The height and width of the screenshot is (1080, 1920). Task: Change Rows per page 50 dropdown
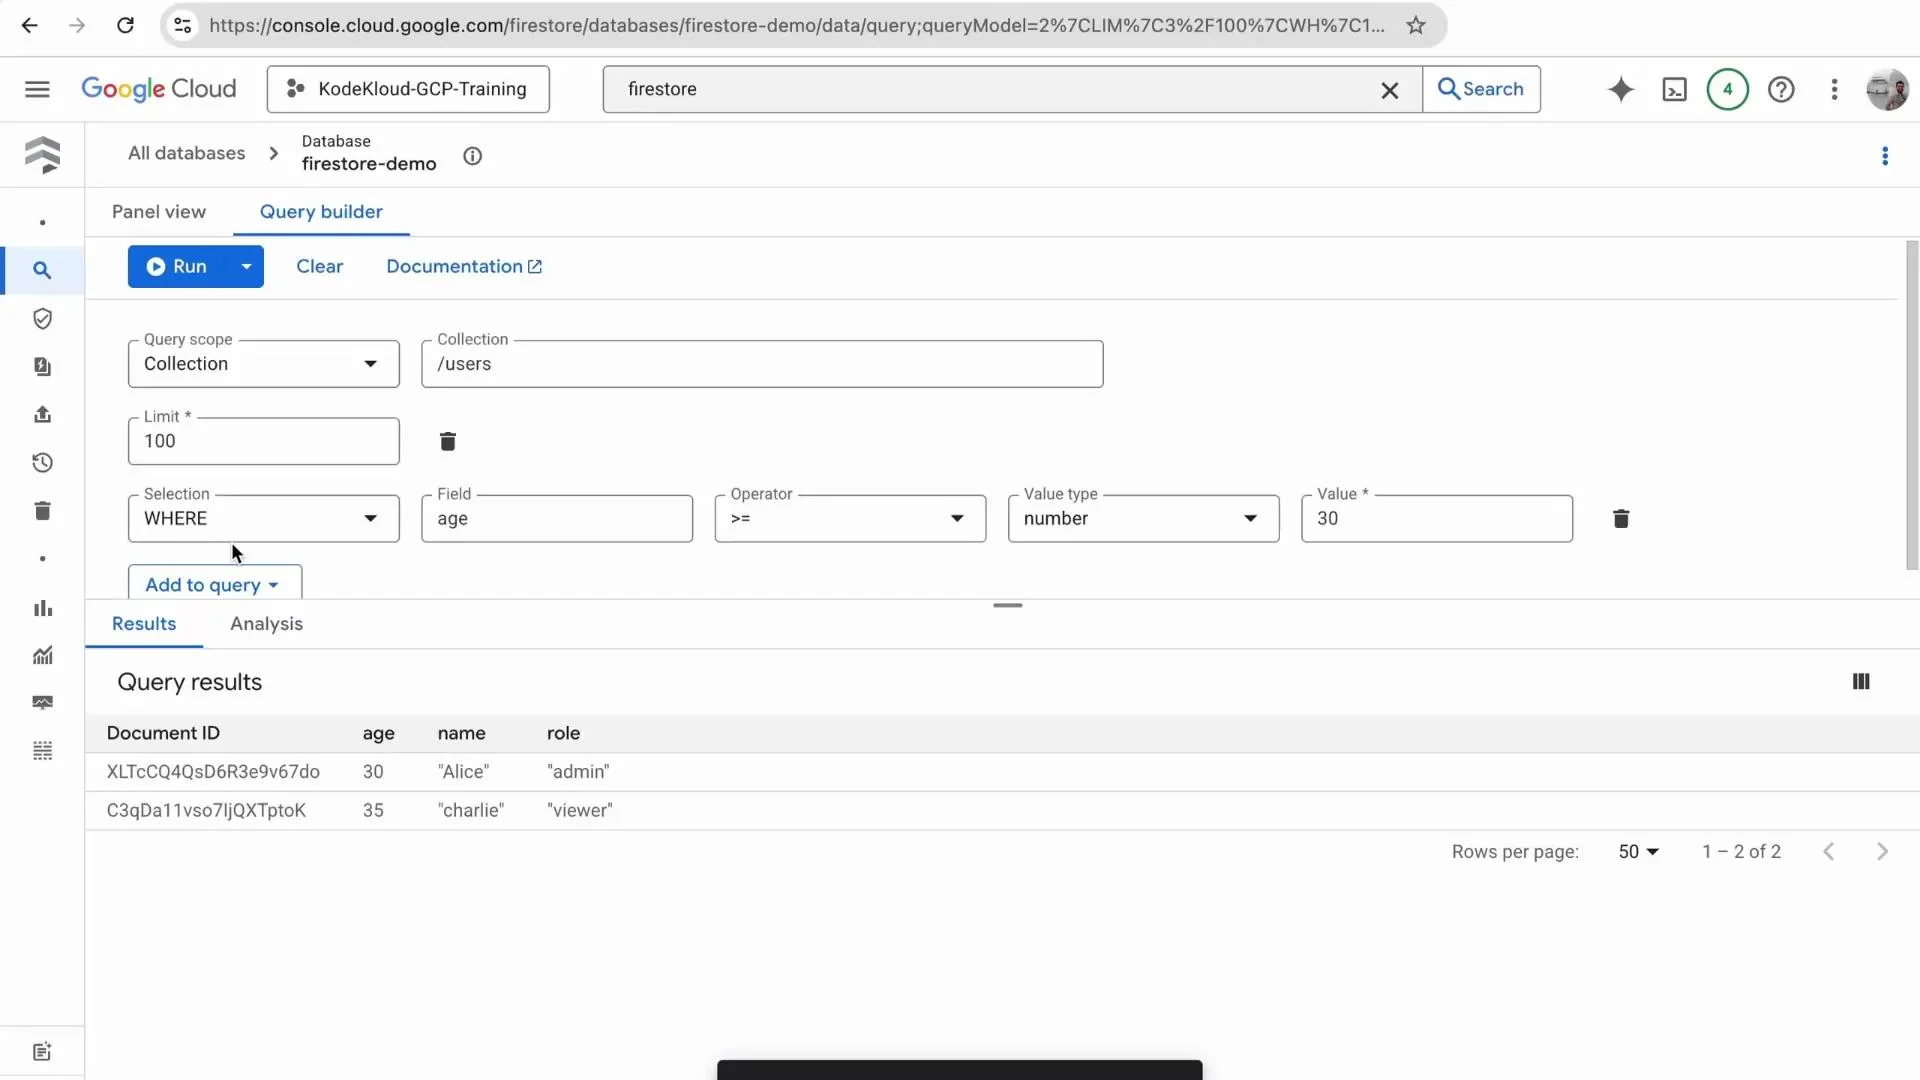point(1638,851)
